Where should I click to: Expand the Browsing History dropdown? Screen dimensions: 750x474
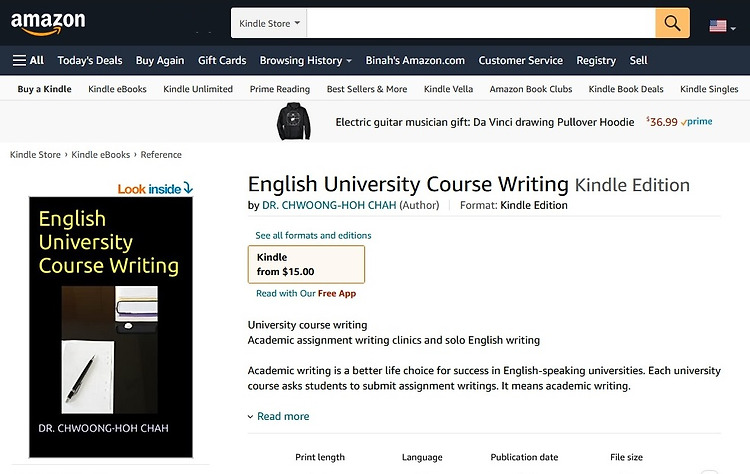tap(306, 60)
